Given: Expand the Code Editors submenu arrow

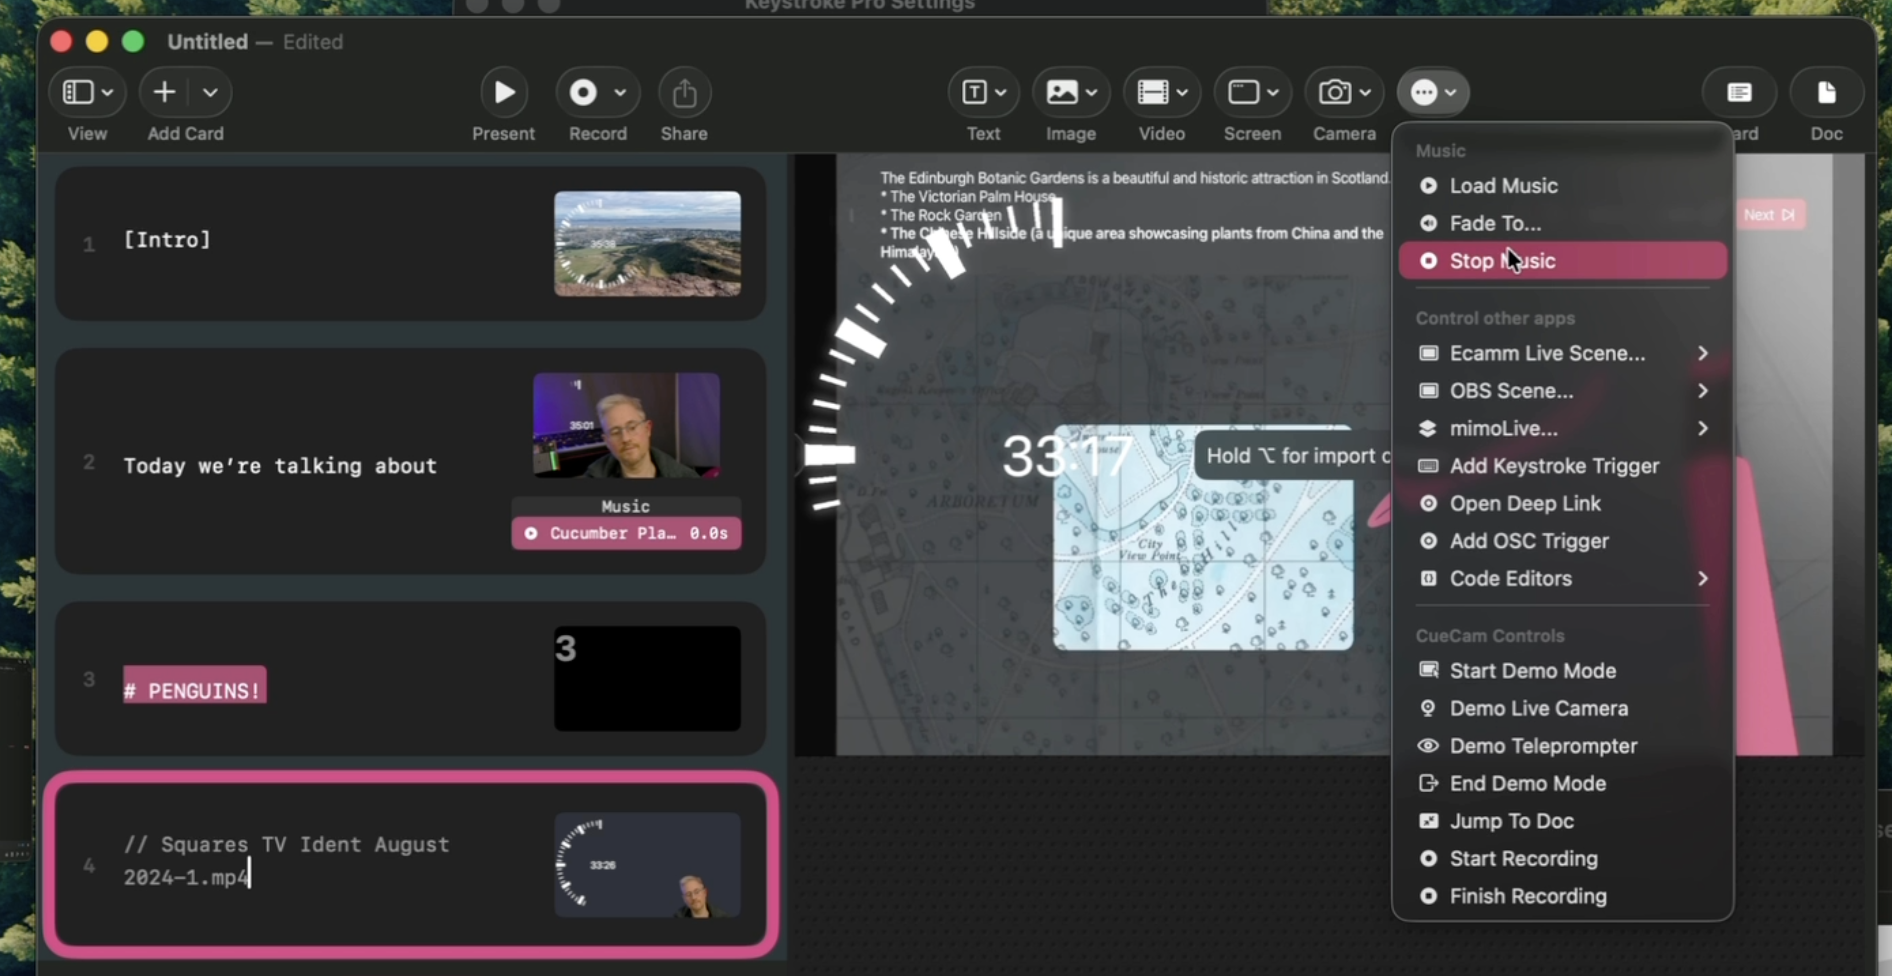Looking at the screenshot, I should tap(1702, 578).
